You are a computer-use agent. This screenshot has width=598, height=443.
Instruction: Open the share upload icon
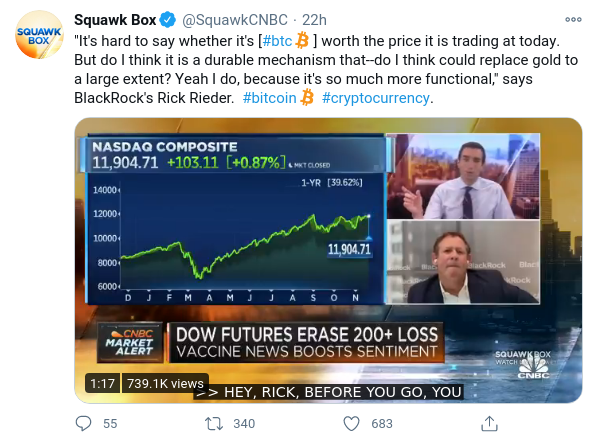[489, 423]
